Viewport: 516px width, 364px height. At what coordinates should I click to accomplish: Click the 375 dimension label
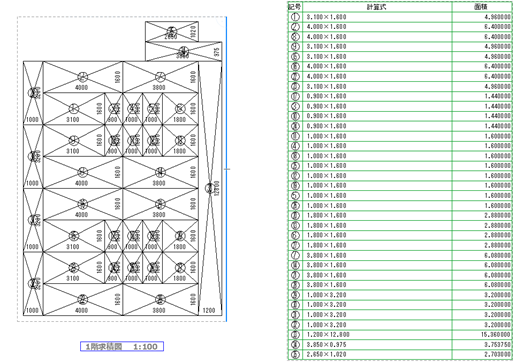click(x=217, y=52)
